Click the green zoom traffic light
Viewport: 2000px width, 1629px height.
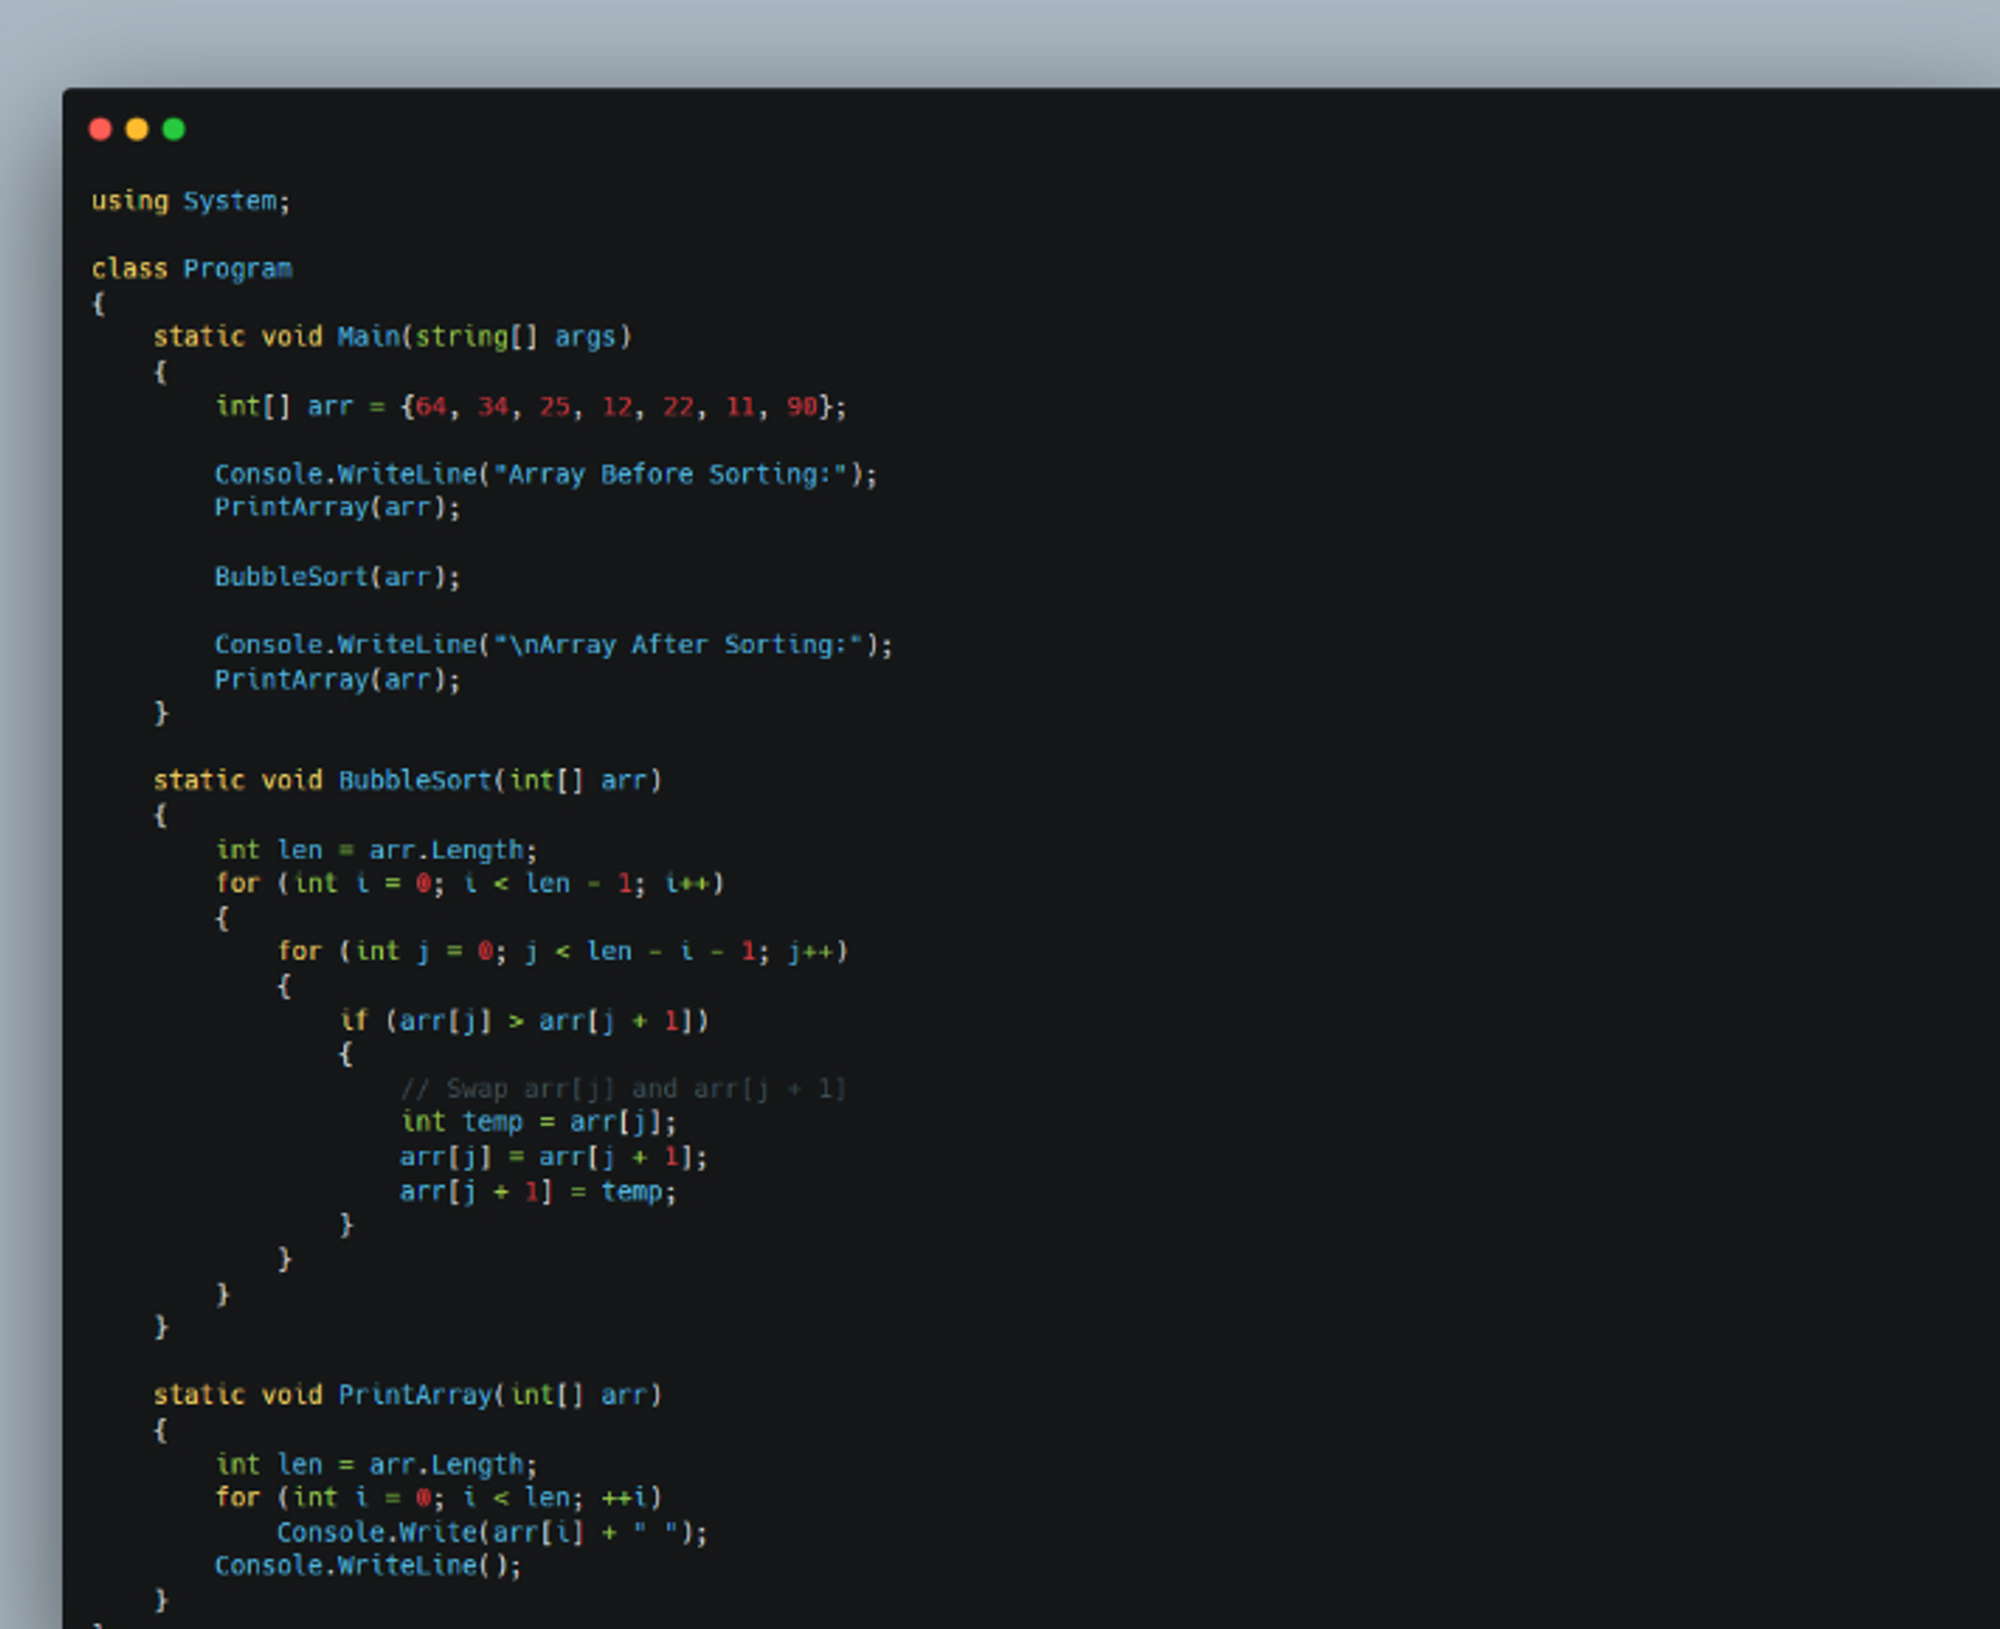point(173,129)
